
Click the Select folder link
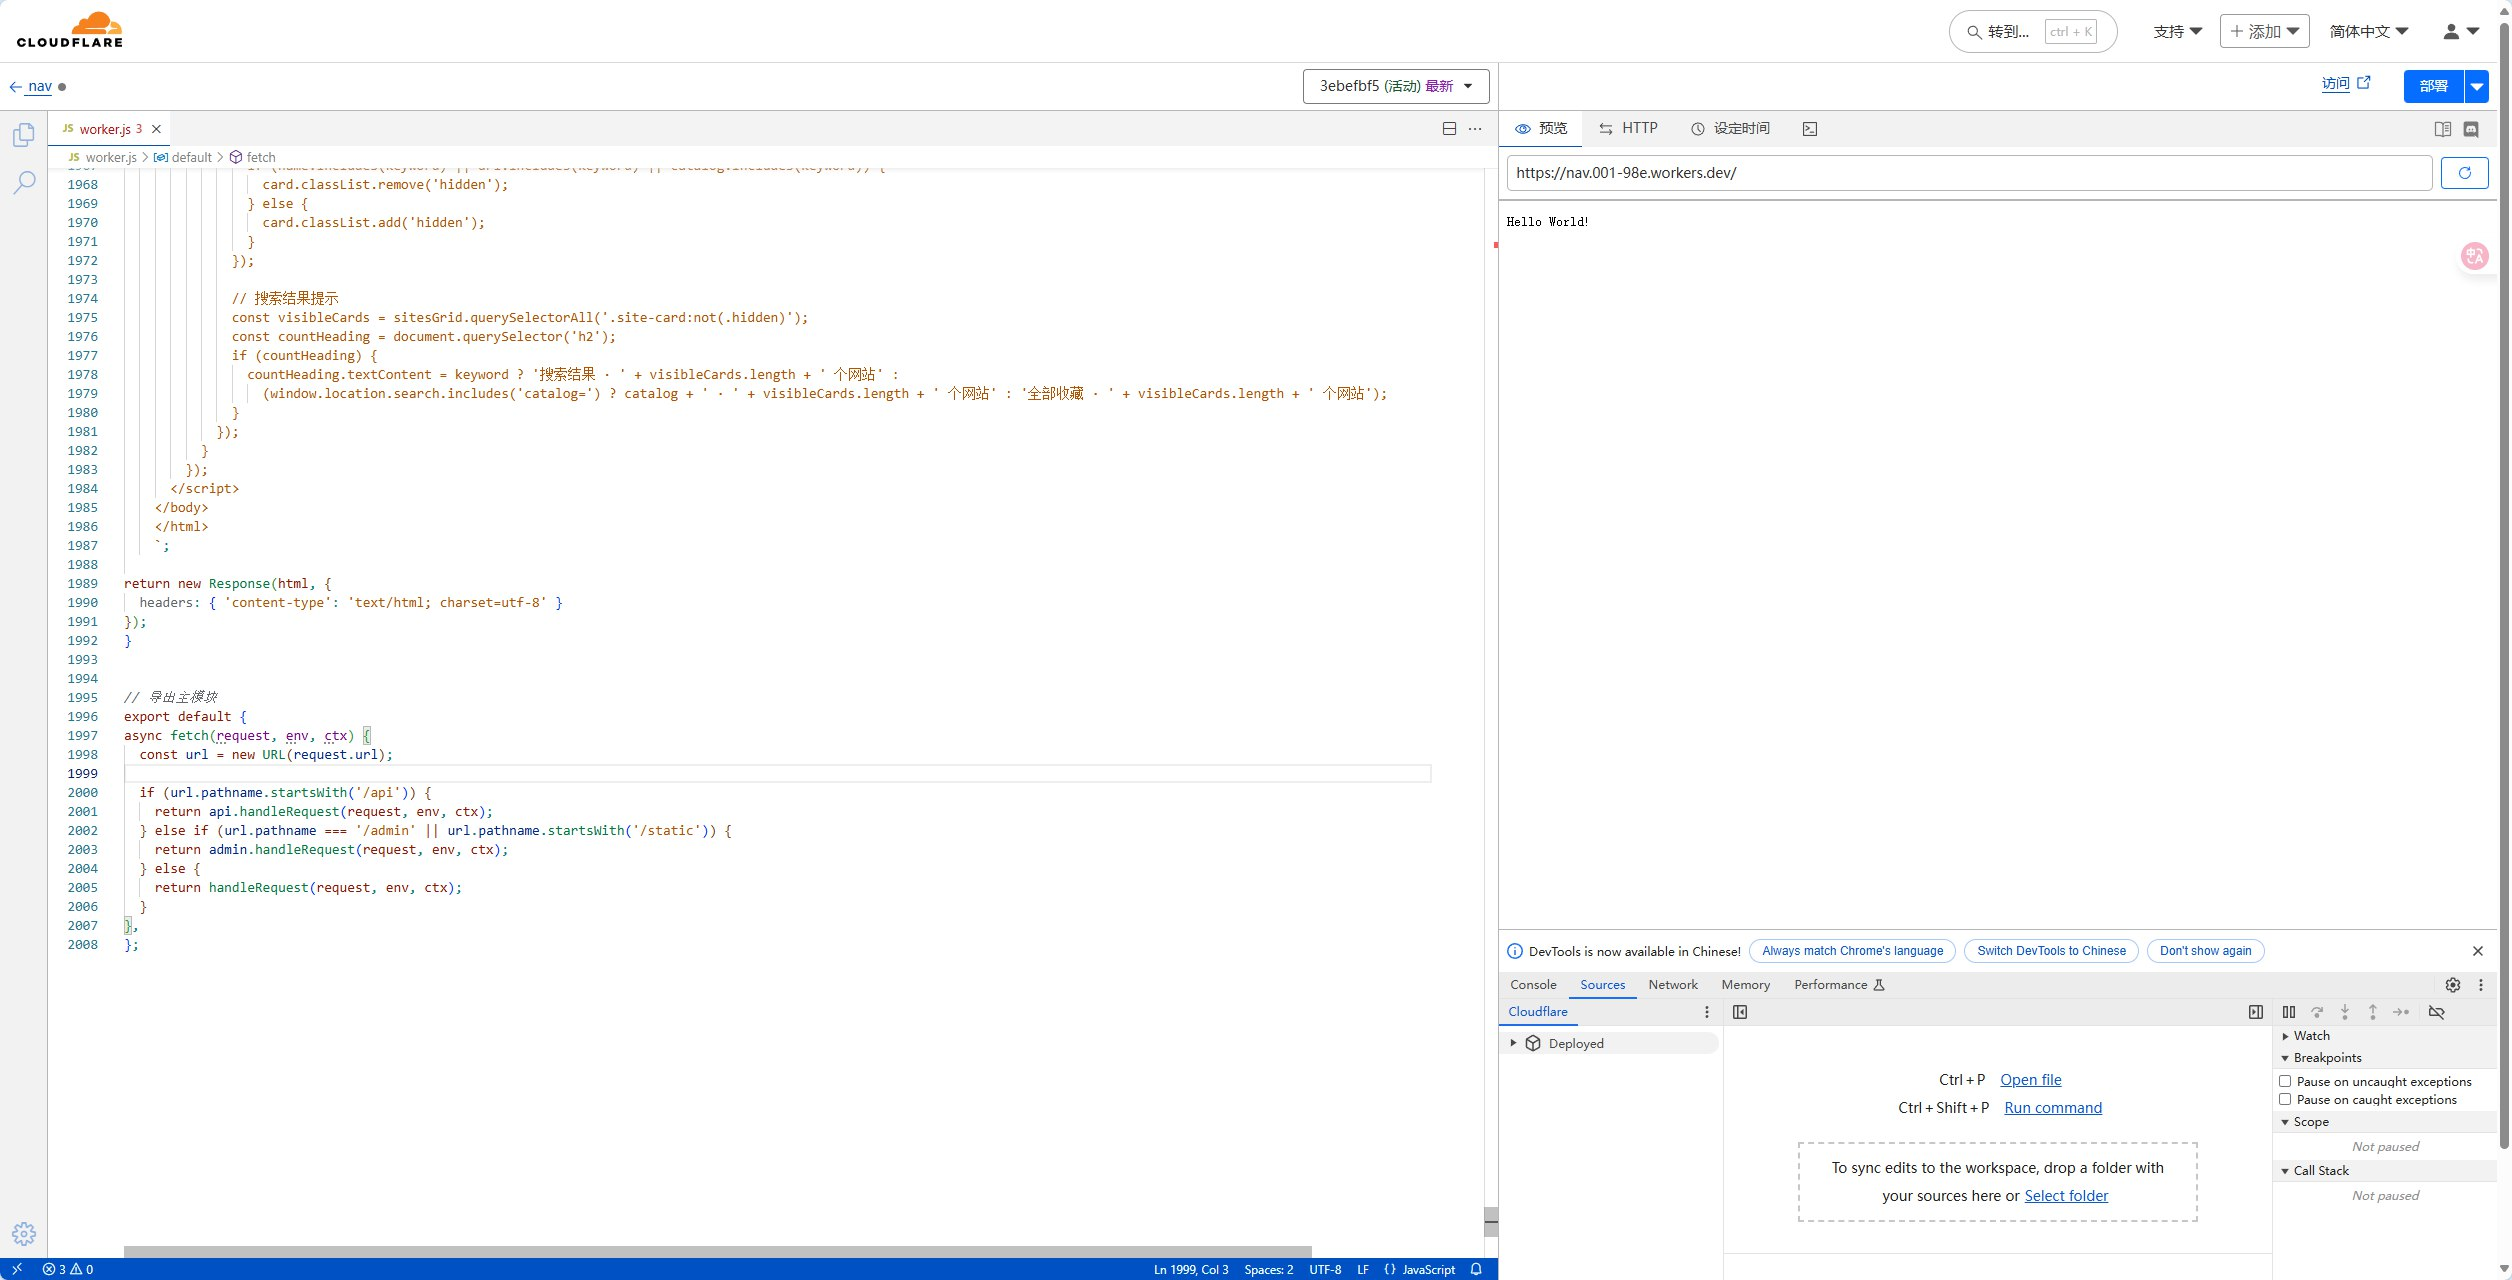click(x=2066, y=1196)
